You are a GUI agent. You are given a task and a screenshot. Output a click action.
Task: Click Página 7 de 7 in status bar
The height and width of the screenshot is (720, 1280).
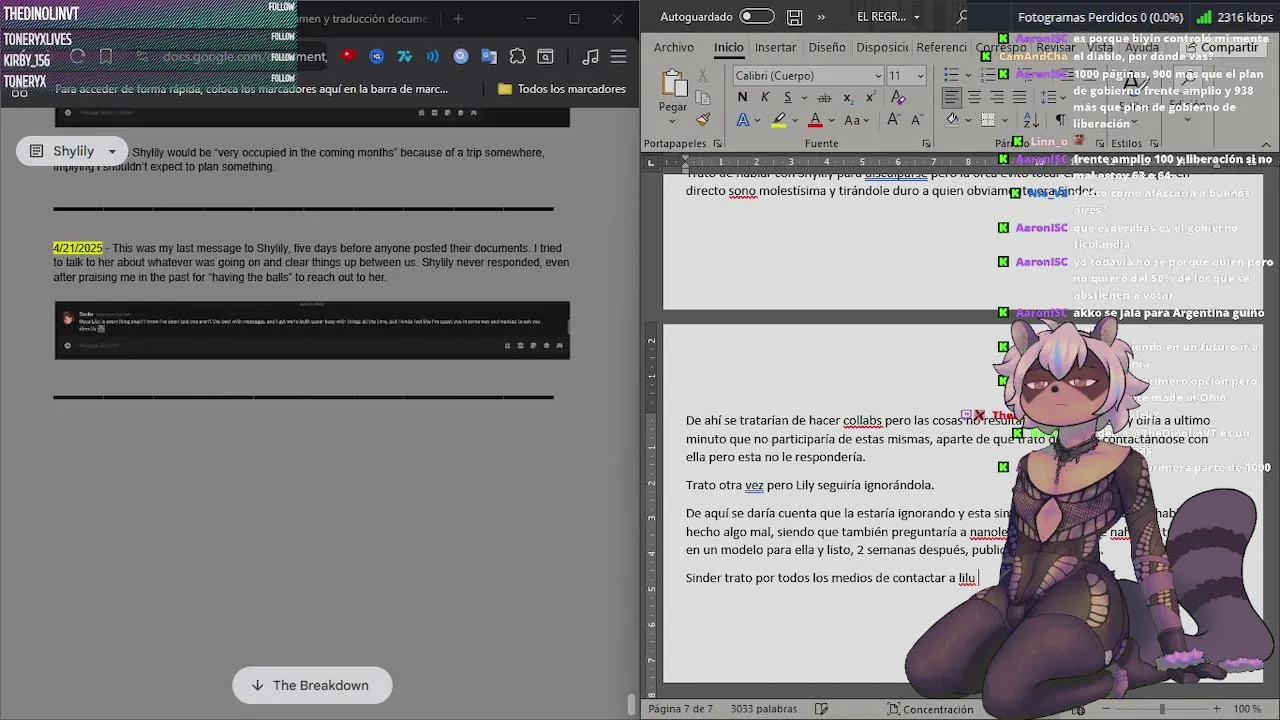[680, 709]
